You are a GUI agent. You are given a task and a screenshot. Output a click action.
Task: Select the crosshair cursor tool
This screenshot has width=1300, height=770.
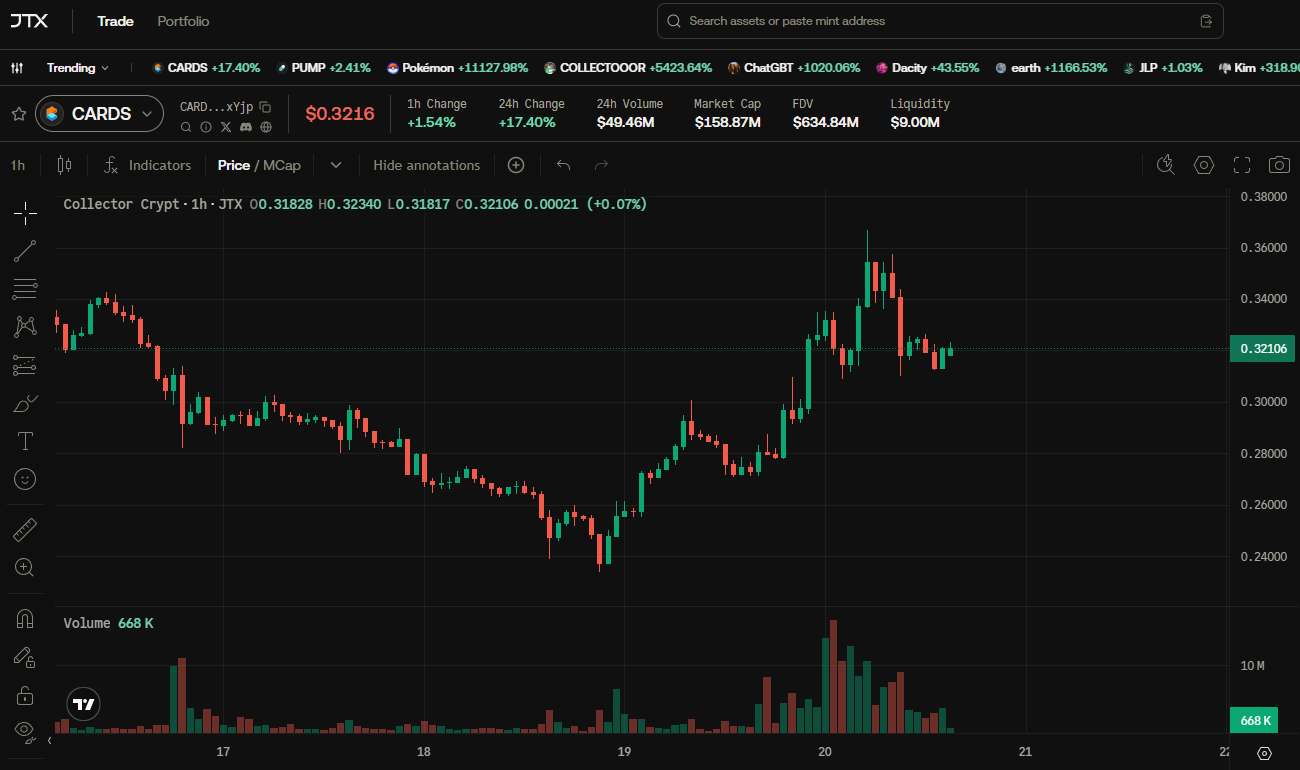[25, 213]
